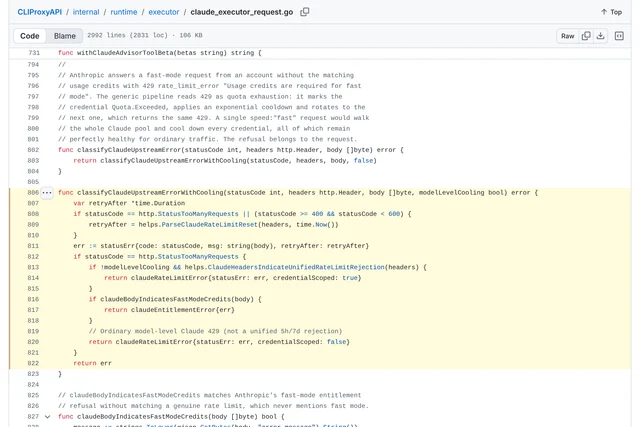
Task: Download raw file icon
Action: [600, 36]
